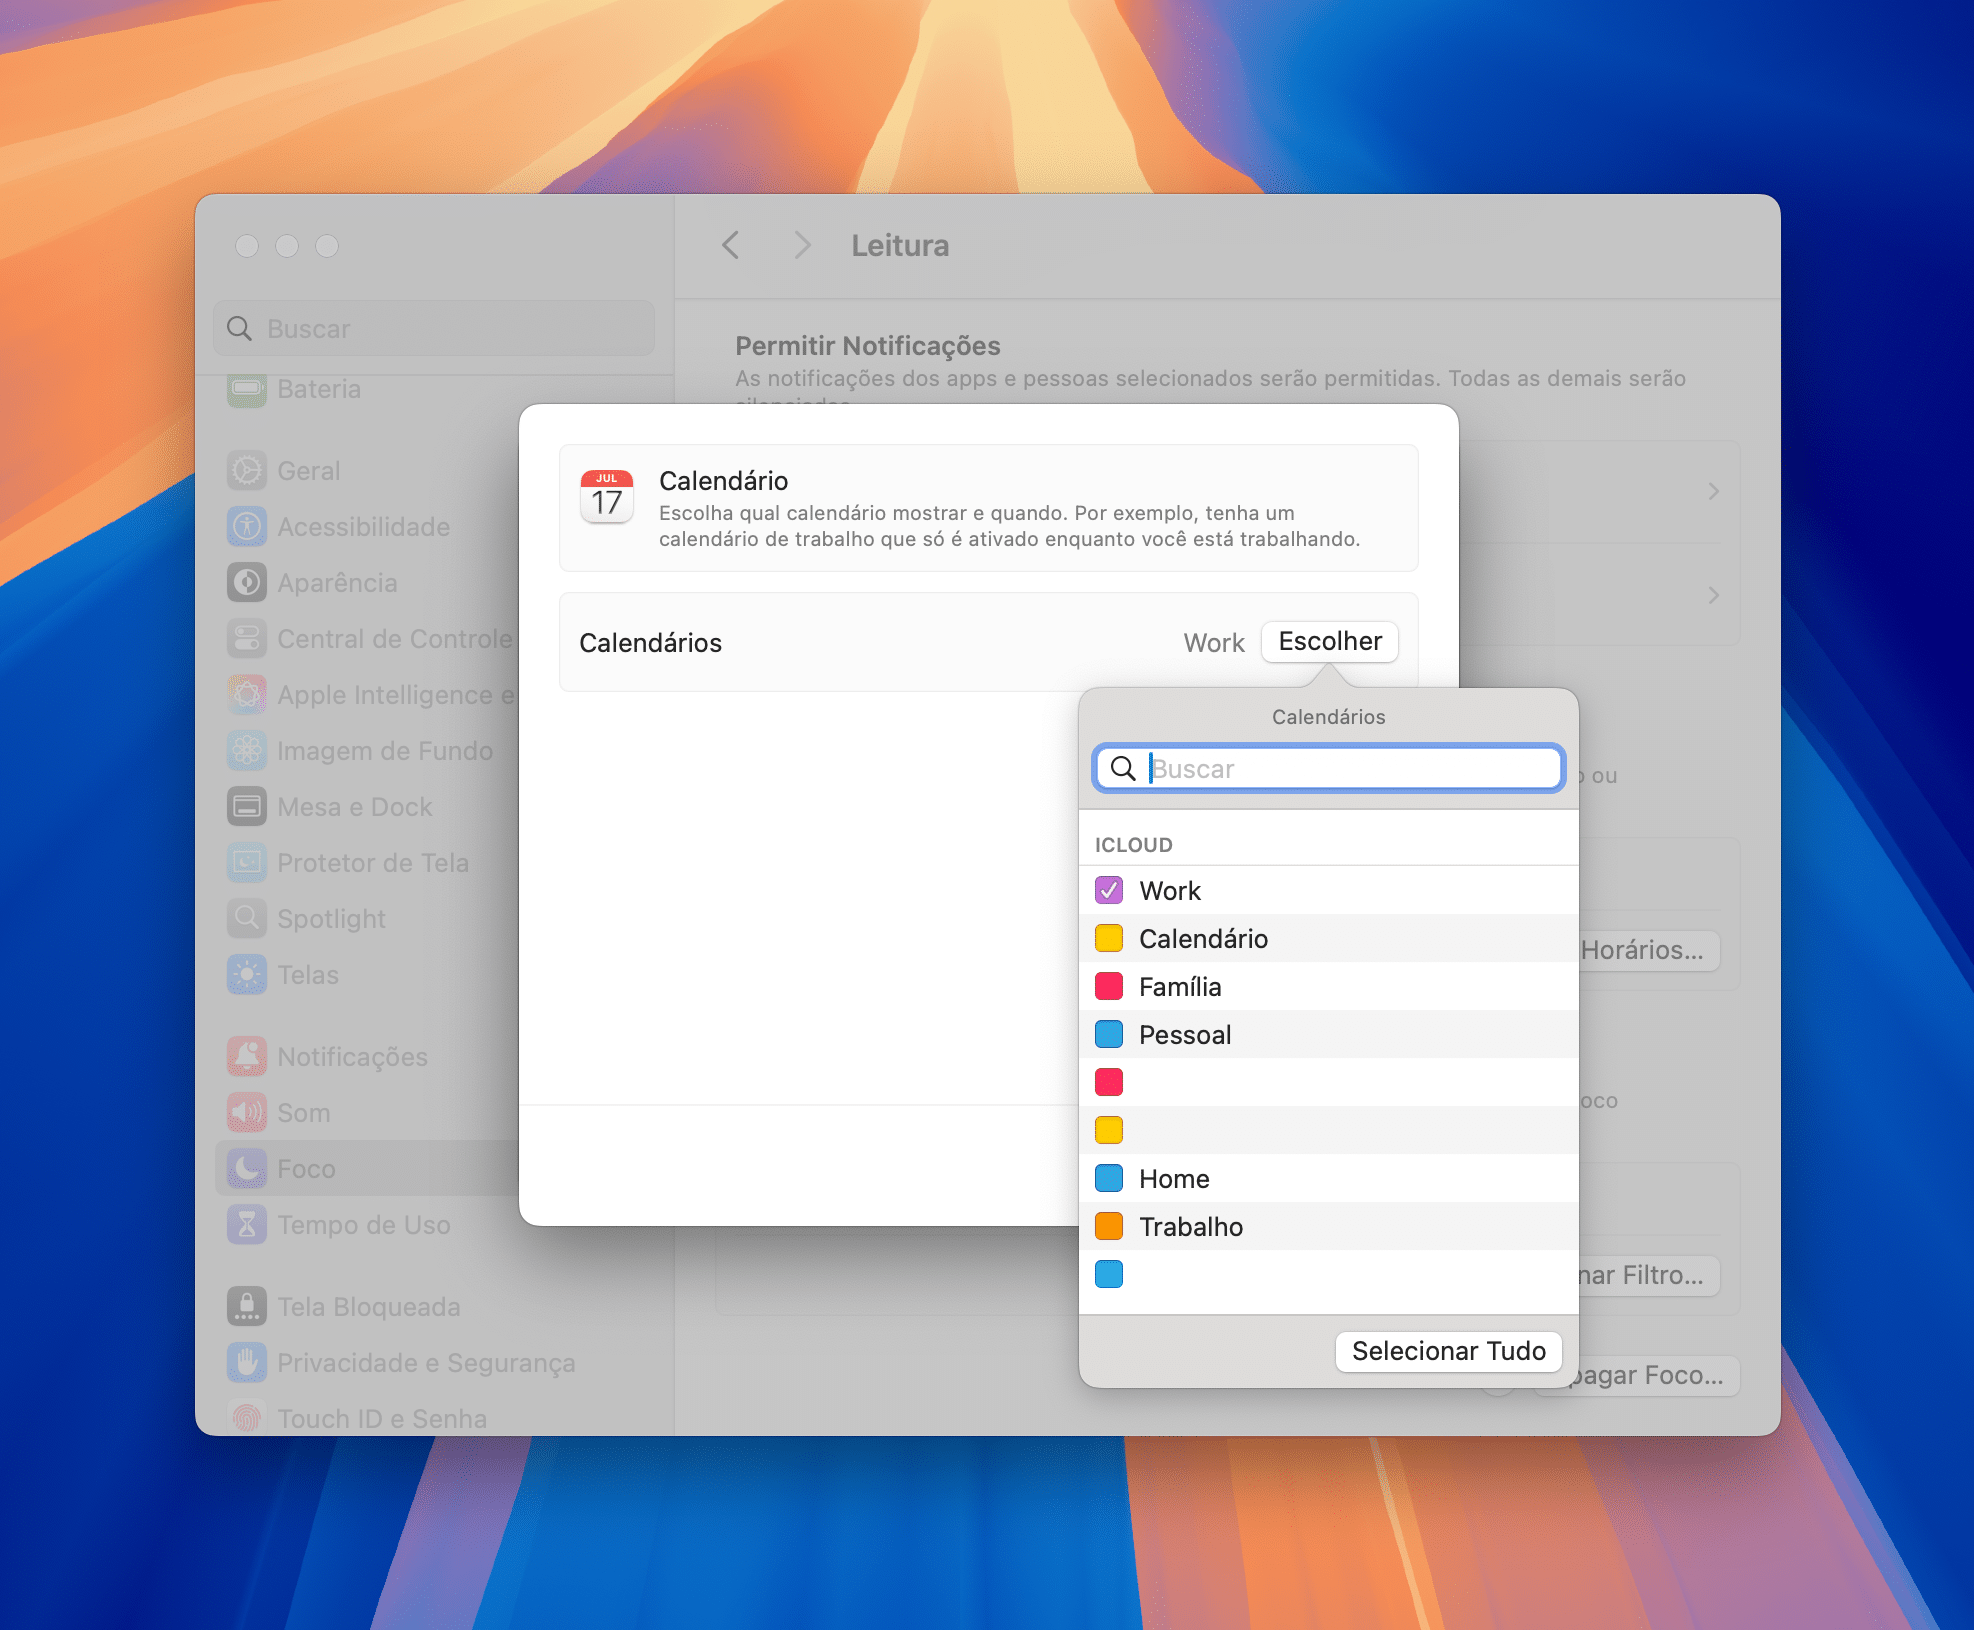1974x1630 pixels.
Task: Click the Notificações bell icon
Action: tap(247, 1057)
